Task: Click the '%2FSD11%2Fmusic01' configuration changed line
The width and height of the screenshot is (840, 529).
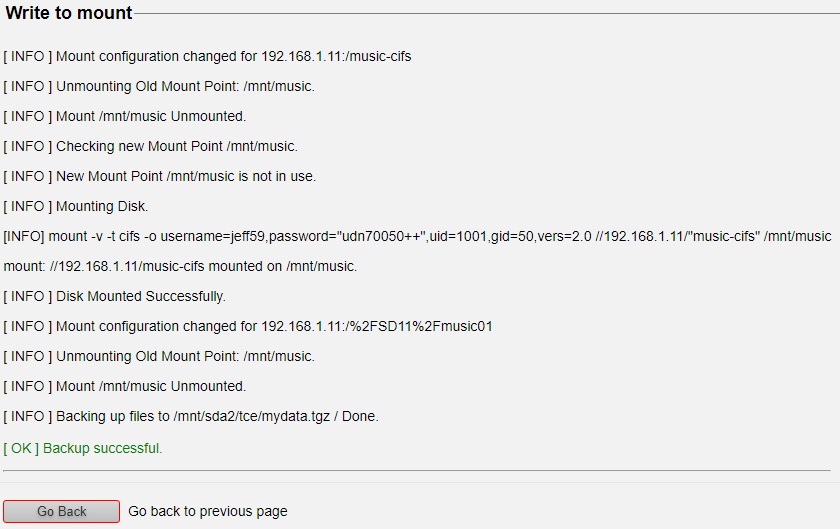Action: 248,326
